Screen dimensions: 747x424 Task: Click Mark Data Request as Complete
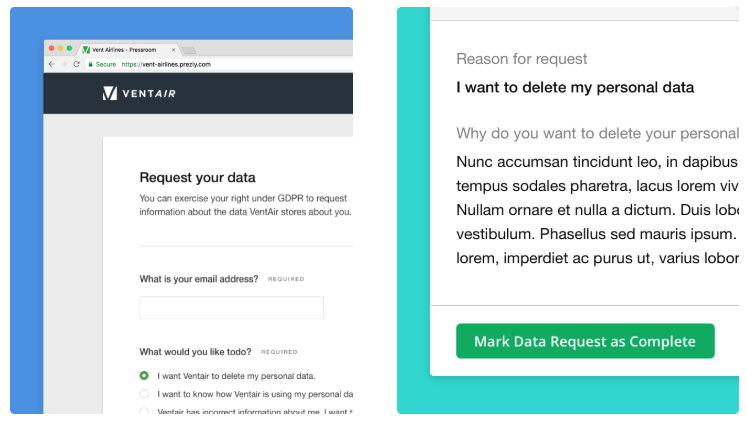coord(585,341)
